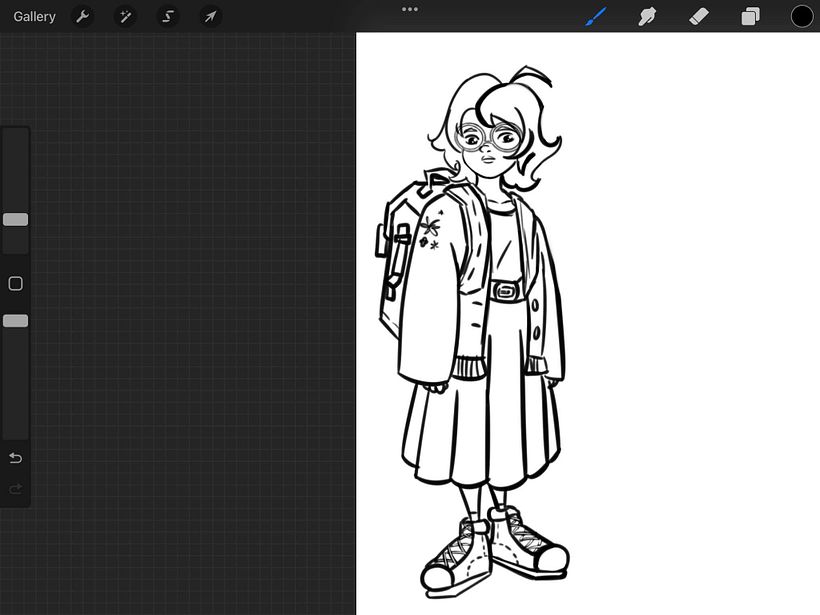Open the Adjustments magic wand menu
Viewport: 820px width, 615px height.
[125, 17]
